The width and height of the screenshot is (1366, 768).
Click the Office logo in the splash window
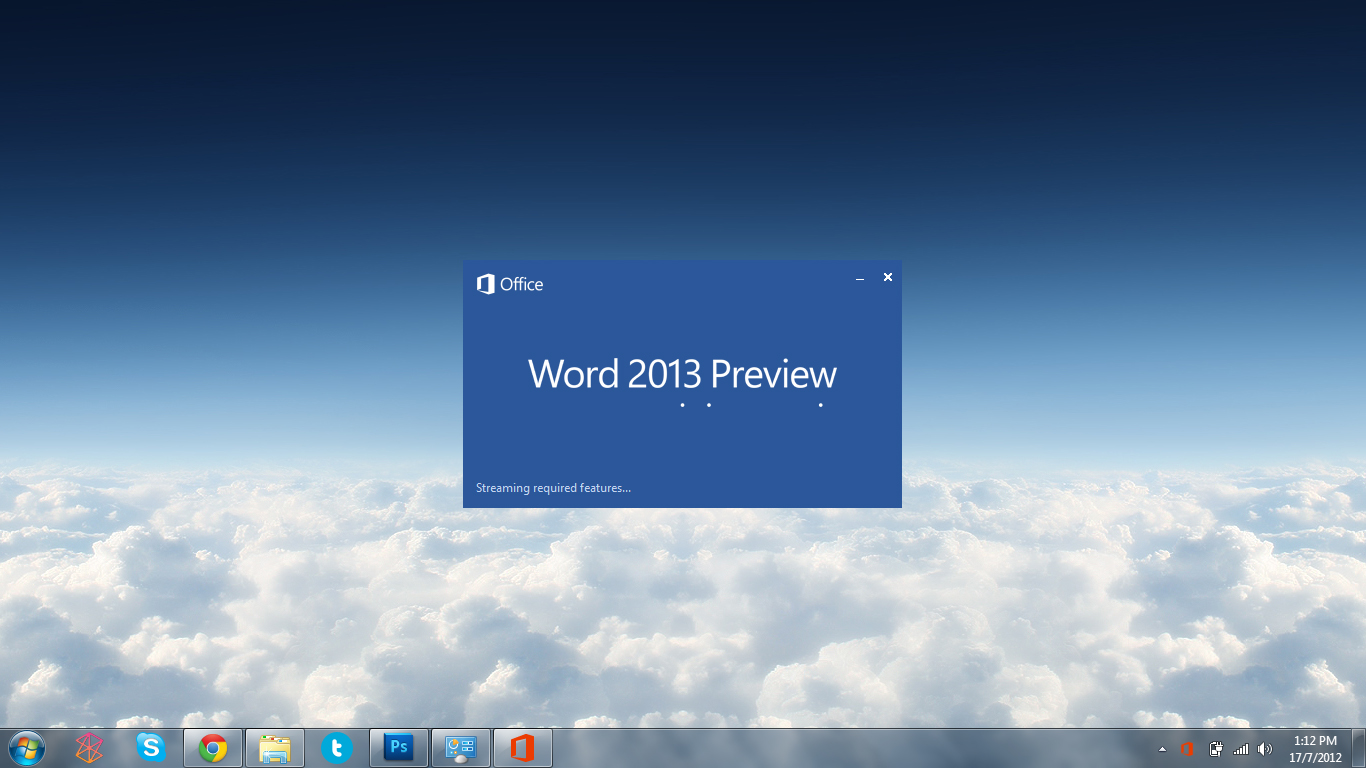[x=510, y=284]
